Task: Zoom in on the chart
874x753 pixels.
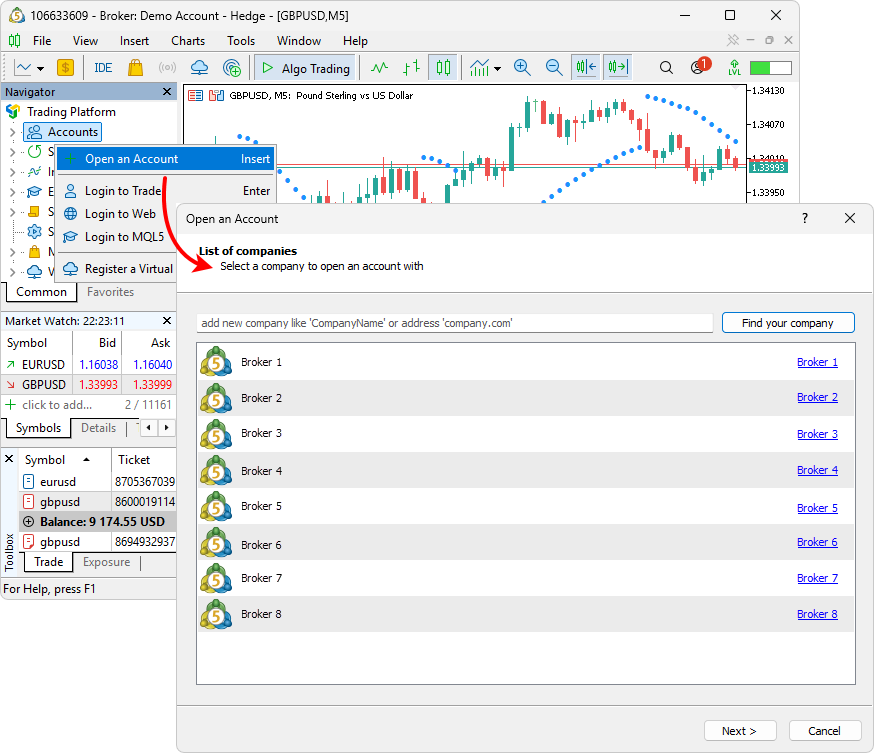Action: coord(522,68)
